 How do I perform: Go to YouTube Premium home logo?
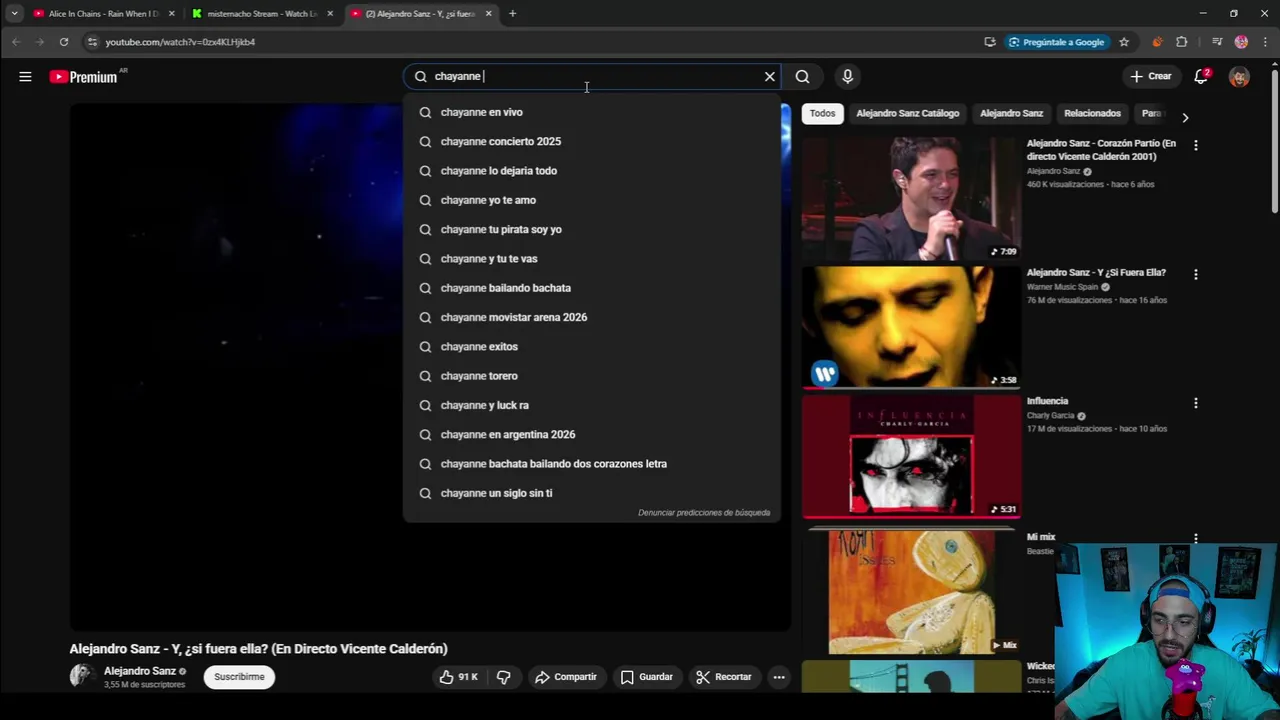(x=84, y=77)
